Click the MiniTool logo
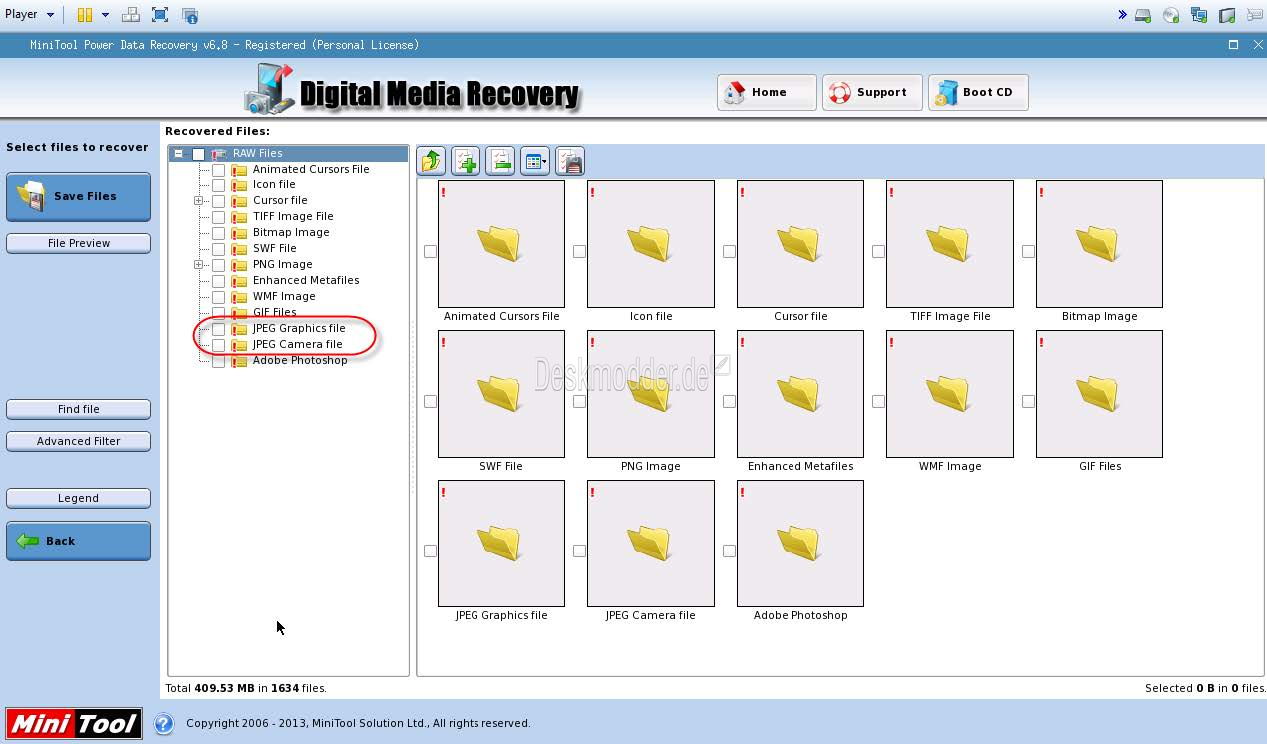The width and height of the screenshot is (1267, 744). pos(74,724)
